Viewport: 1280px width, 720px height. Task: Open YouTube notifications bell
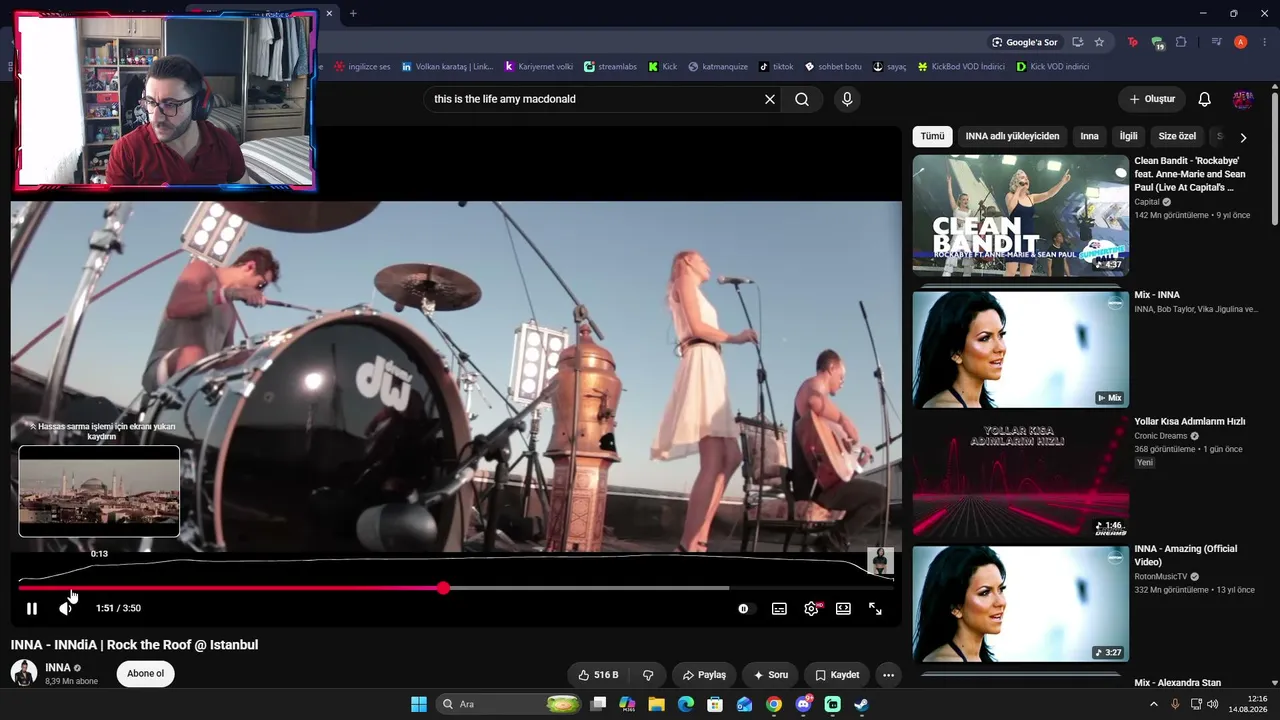(1205, 99)
